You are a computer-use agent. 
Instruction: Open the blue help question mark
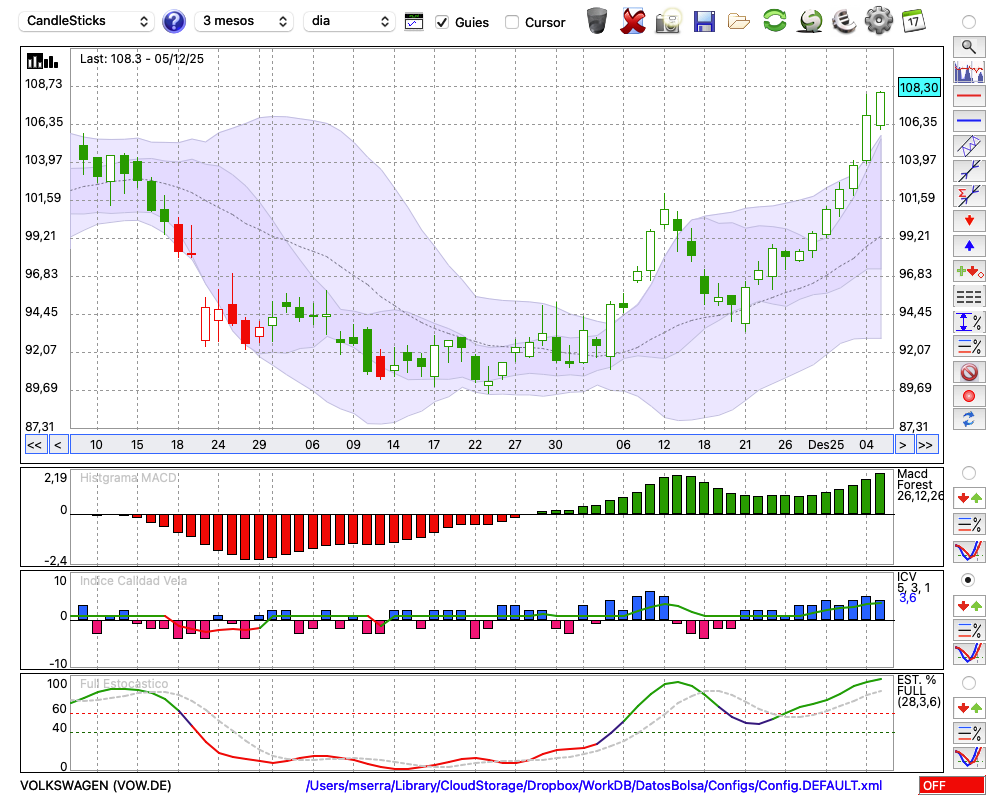pyautogui.click(x=174, y=21)
